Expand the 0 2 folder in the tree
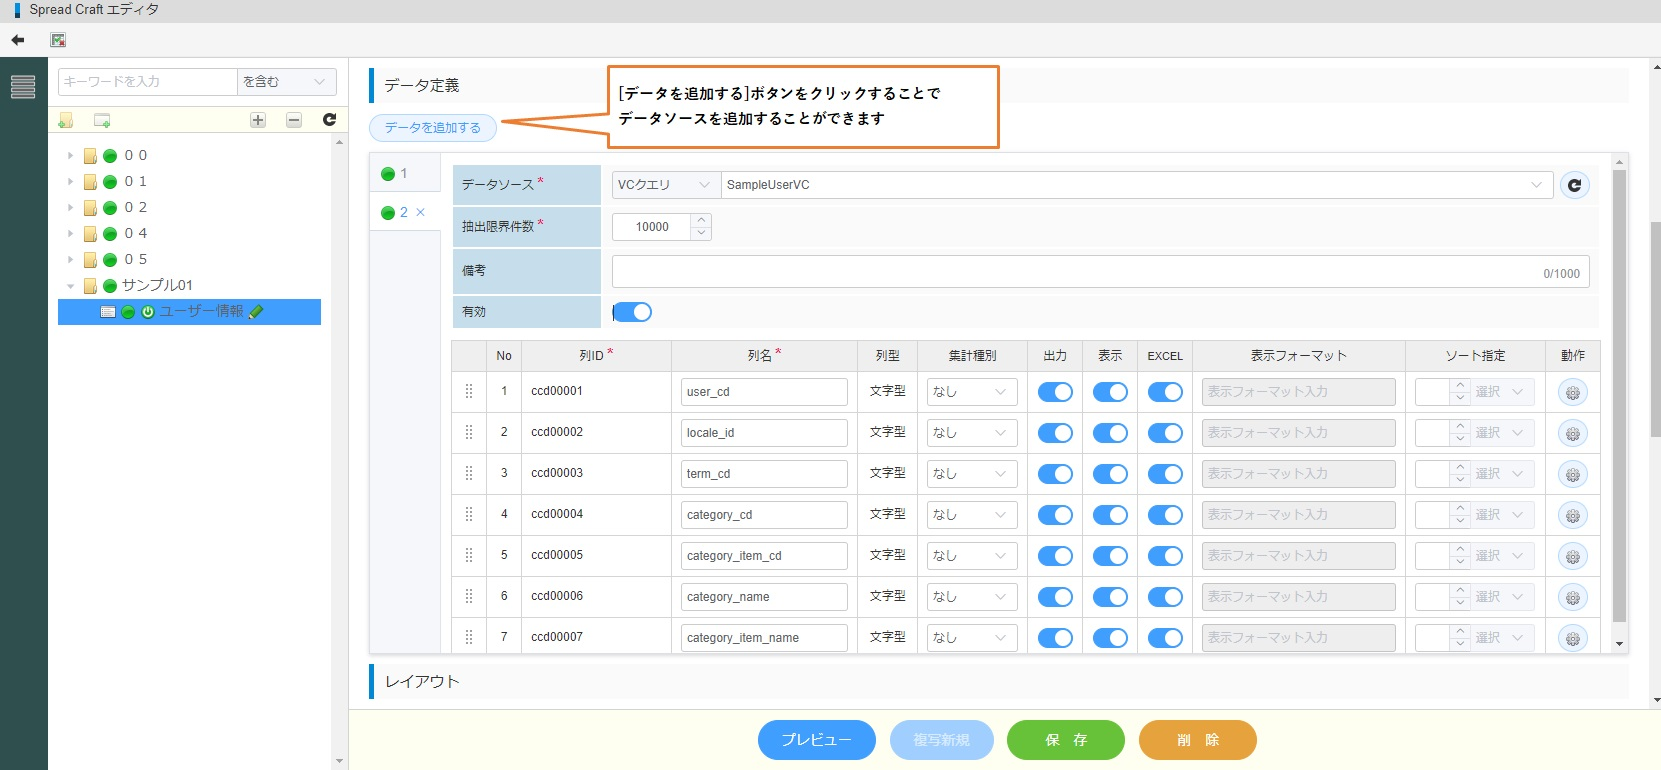 tap(70, 208)
